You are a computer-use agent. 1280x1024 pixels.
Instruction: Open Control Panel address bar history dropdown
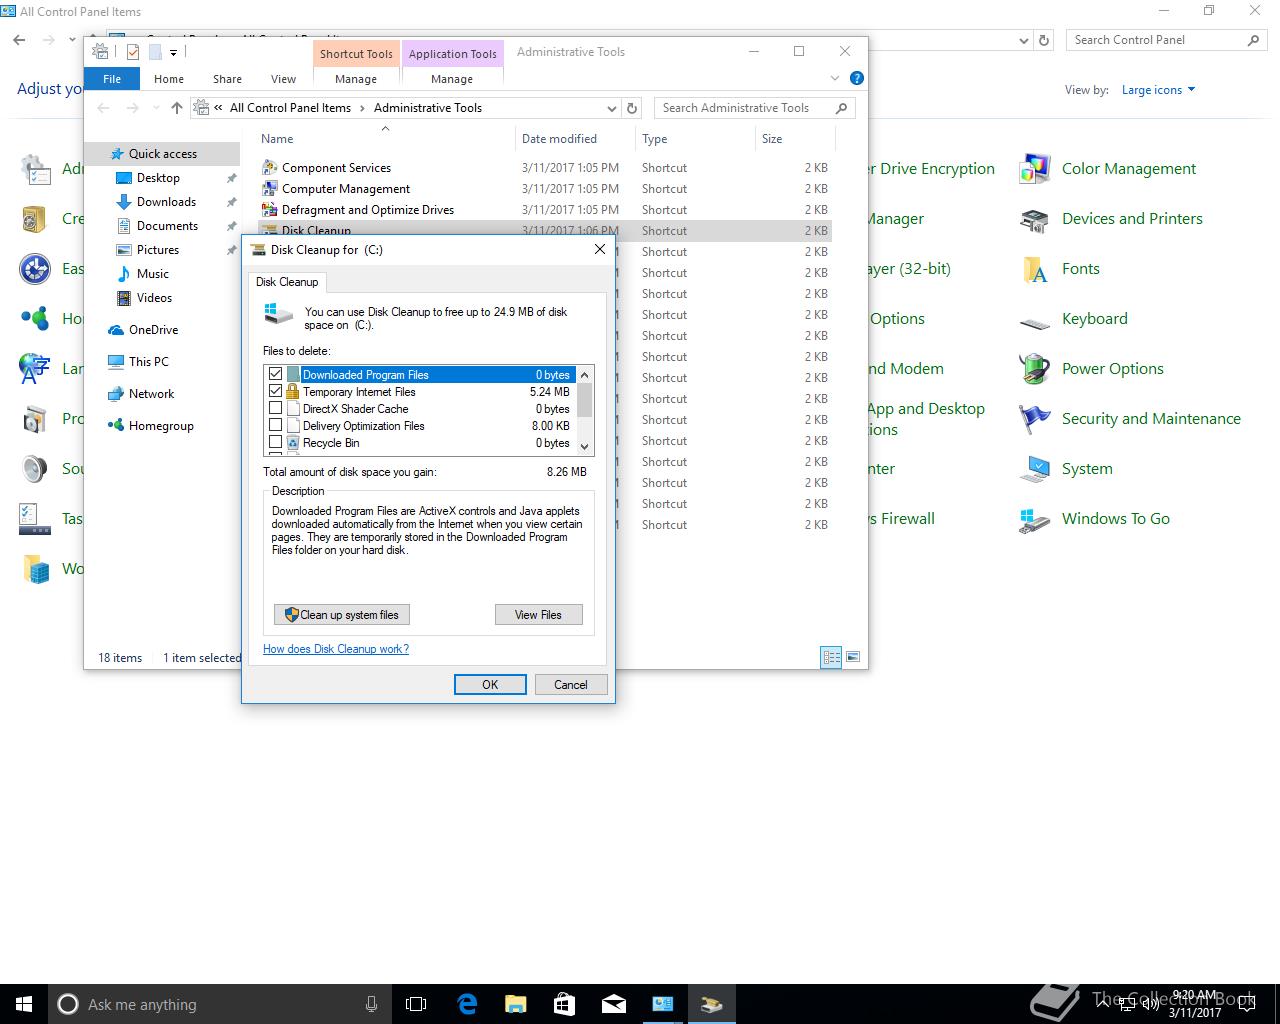[x=1024, y=41]
